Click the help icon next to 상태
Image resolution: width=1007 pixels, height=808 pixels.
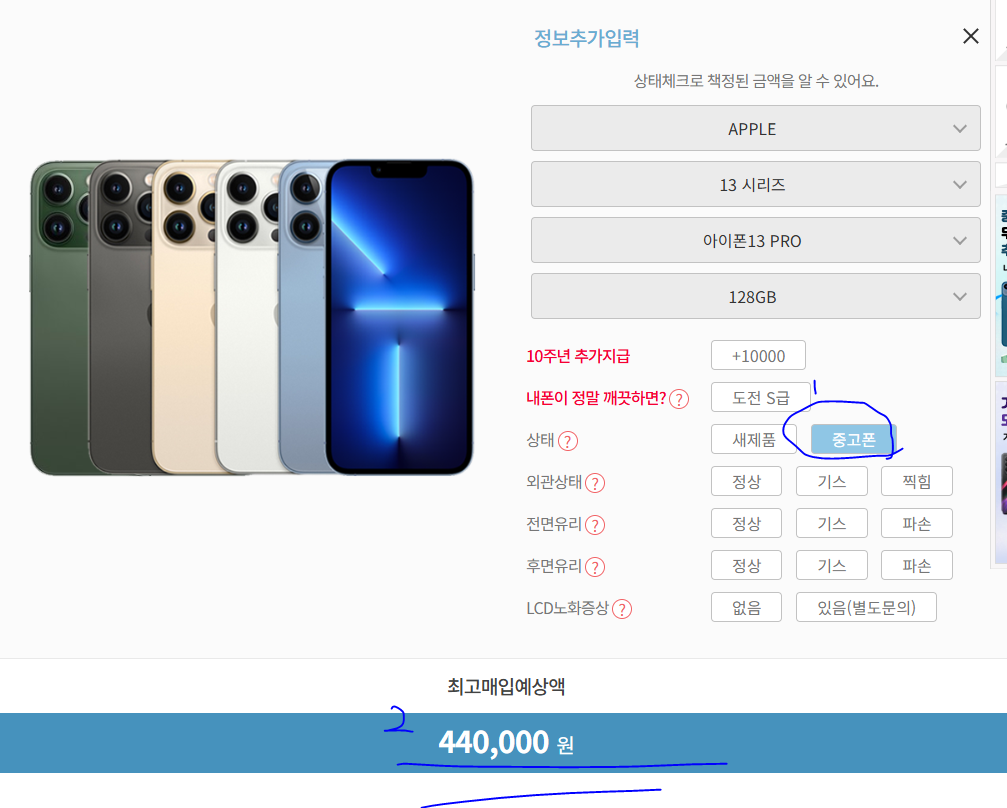[x=568, y=441]
